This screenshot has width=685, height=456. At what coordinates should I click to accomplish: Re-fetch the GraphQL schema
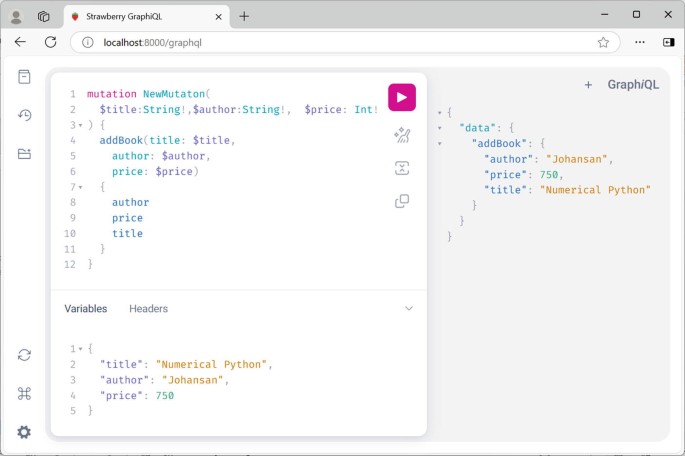click(24, 355)
